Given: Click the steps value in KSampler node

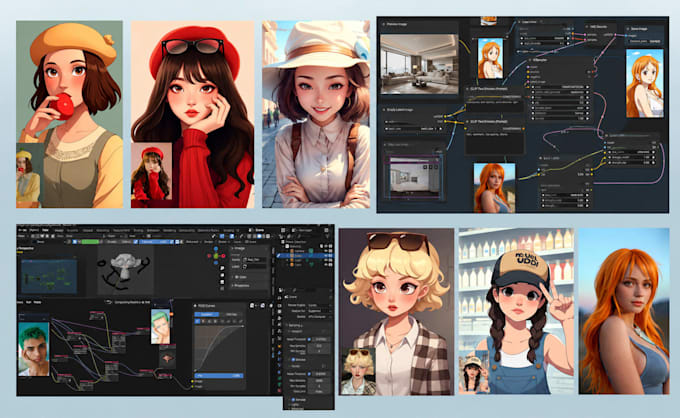Looking at the screenshot, I should click(x=560, y=98).
